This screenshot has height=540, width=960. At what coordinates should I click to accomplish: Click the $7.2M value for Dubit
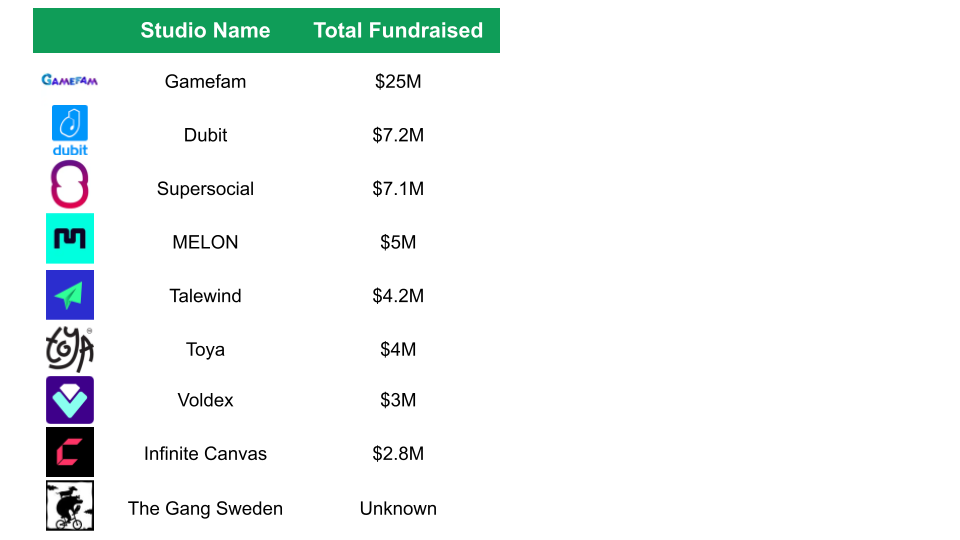(398, 135)
